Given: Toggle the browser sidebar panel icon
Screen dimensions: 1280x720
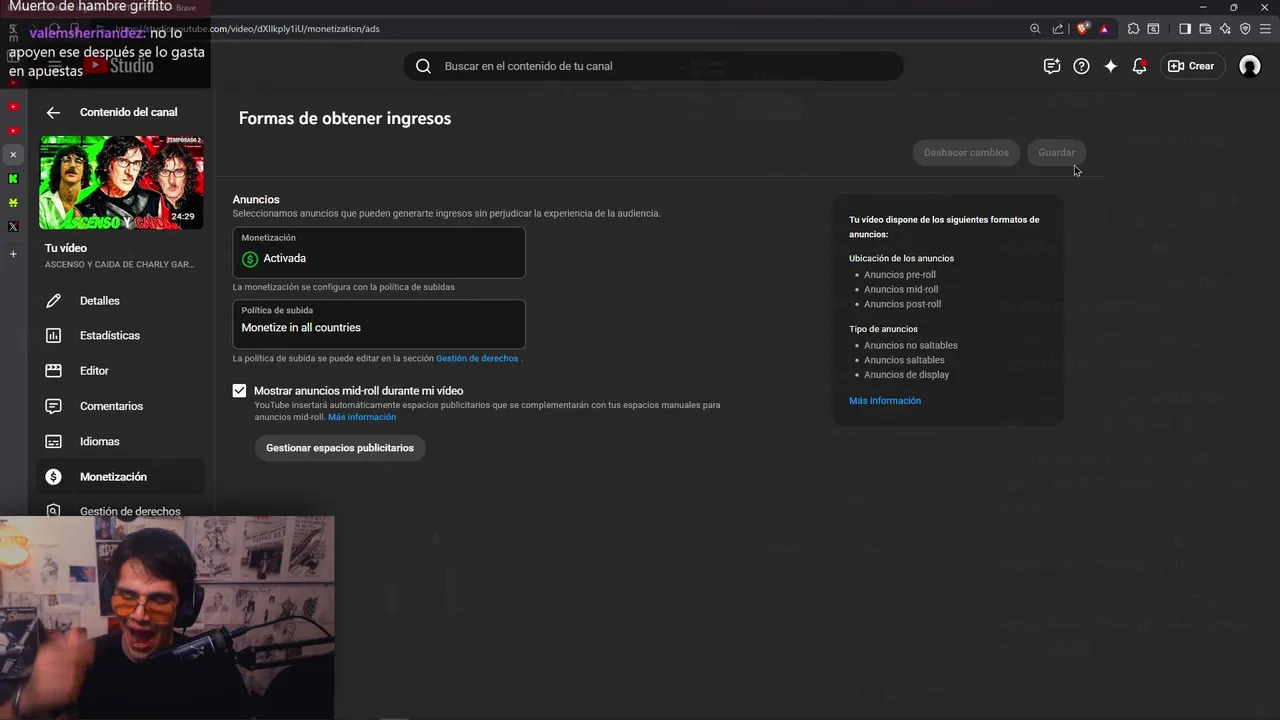Looking at the screenshot, I should pyautogui.click(x=1185, y=29).
